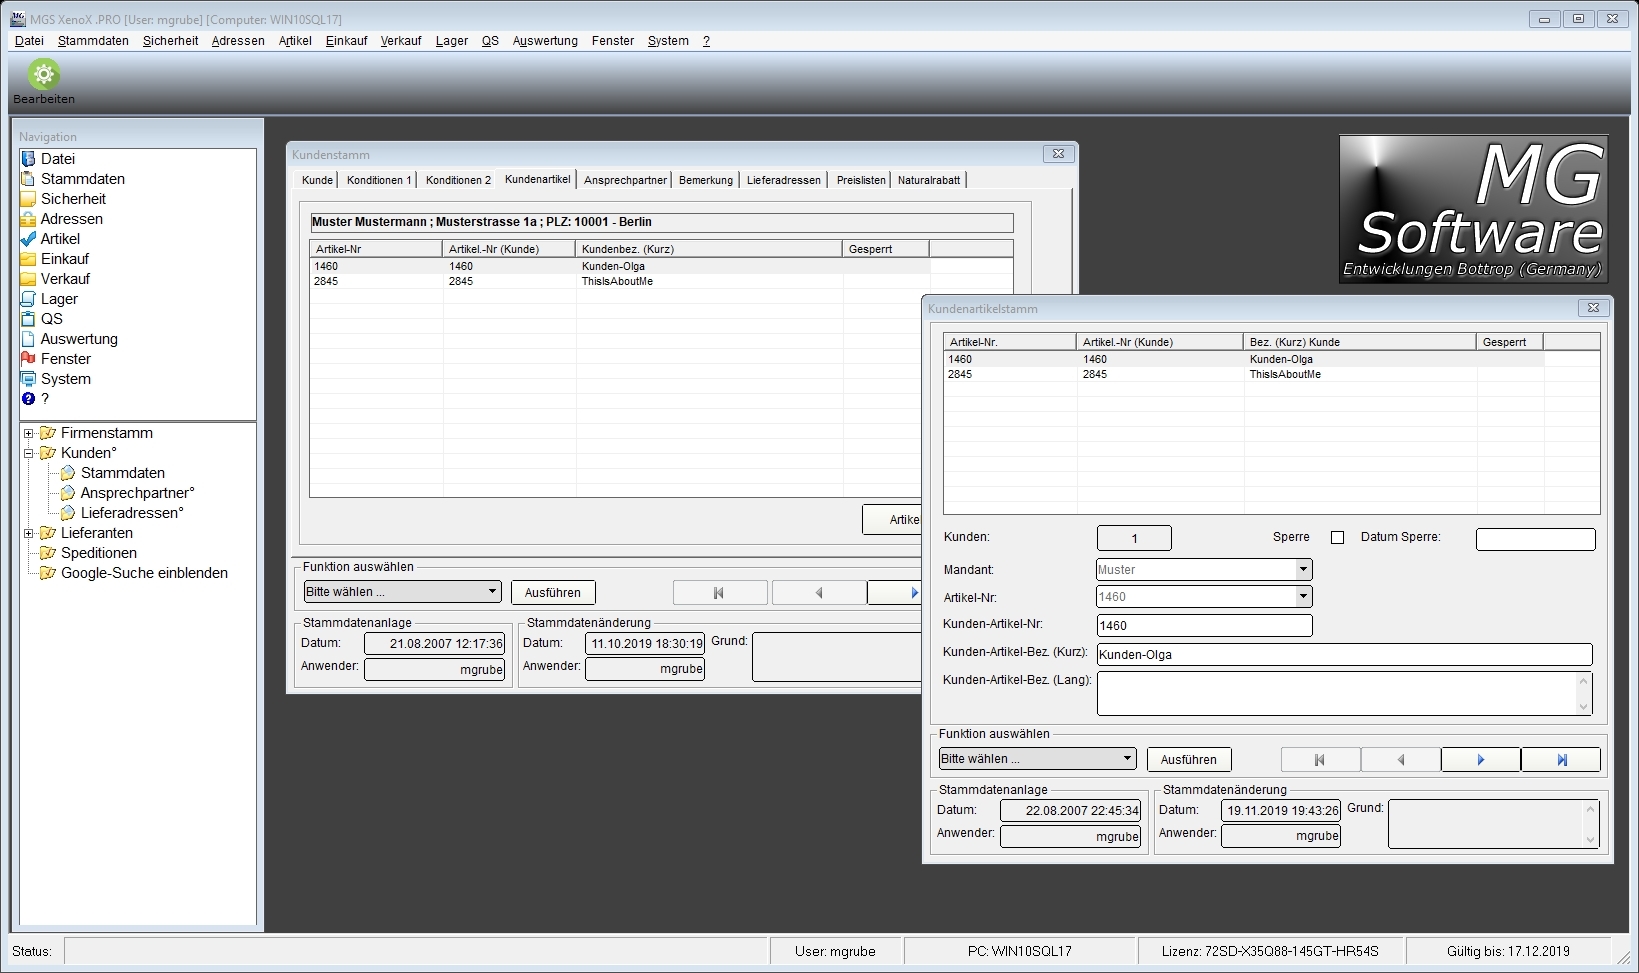Expand the Lieferanten tree node
1639x973 pixels.
click(x=29, y=534)
